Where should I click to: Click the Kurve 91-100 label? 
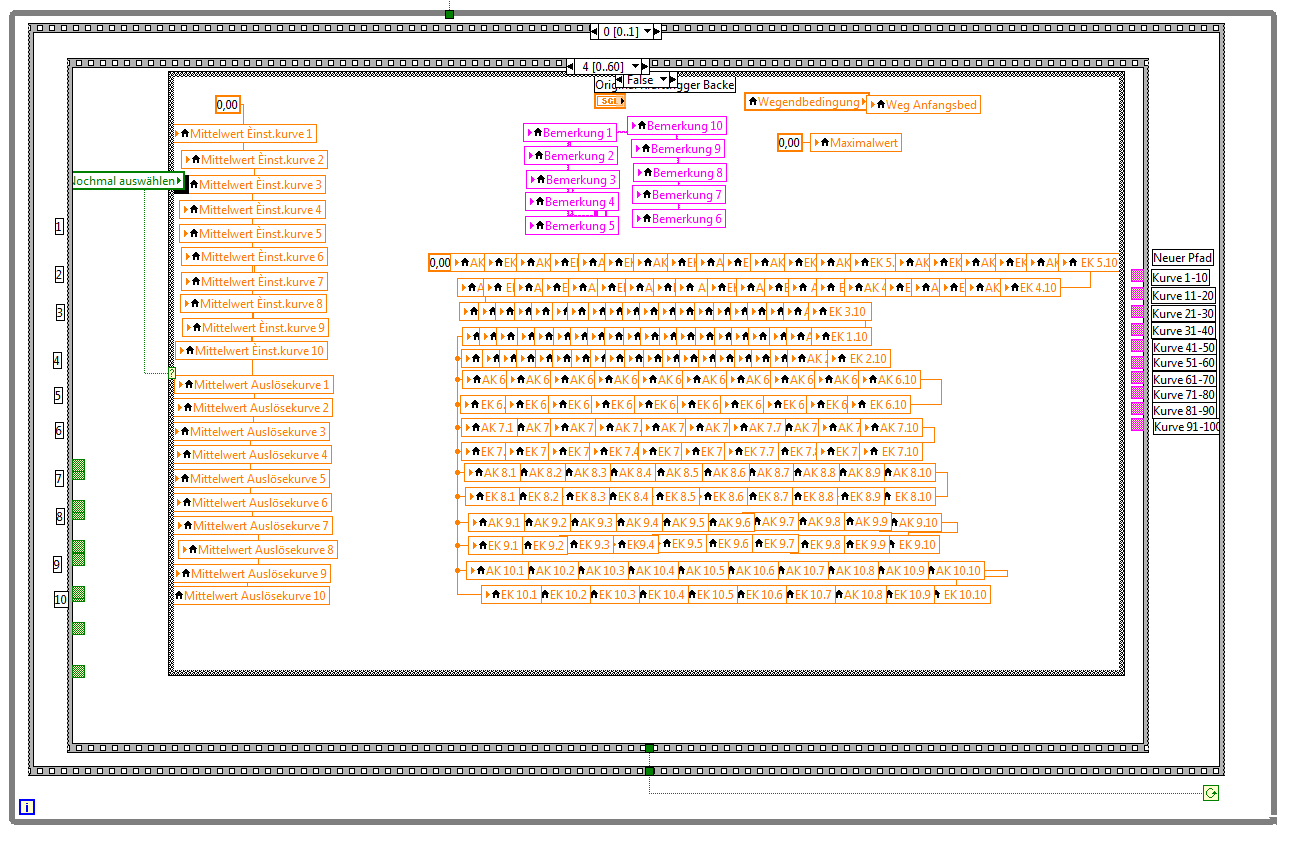[1185, 427]
